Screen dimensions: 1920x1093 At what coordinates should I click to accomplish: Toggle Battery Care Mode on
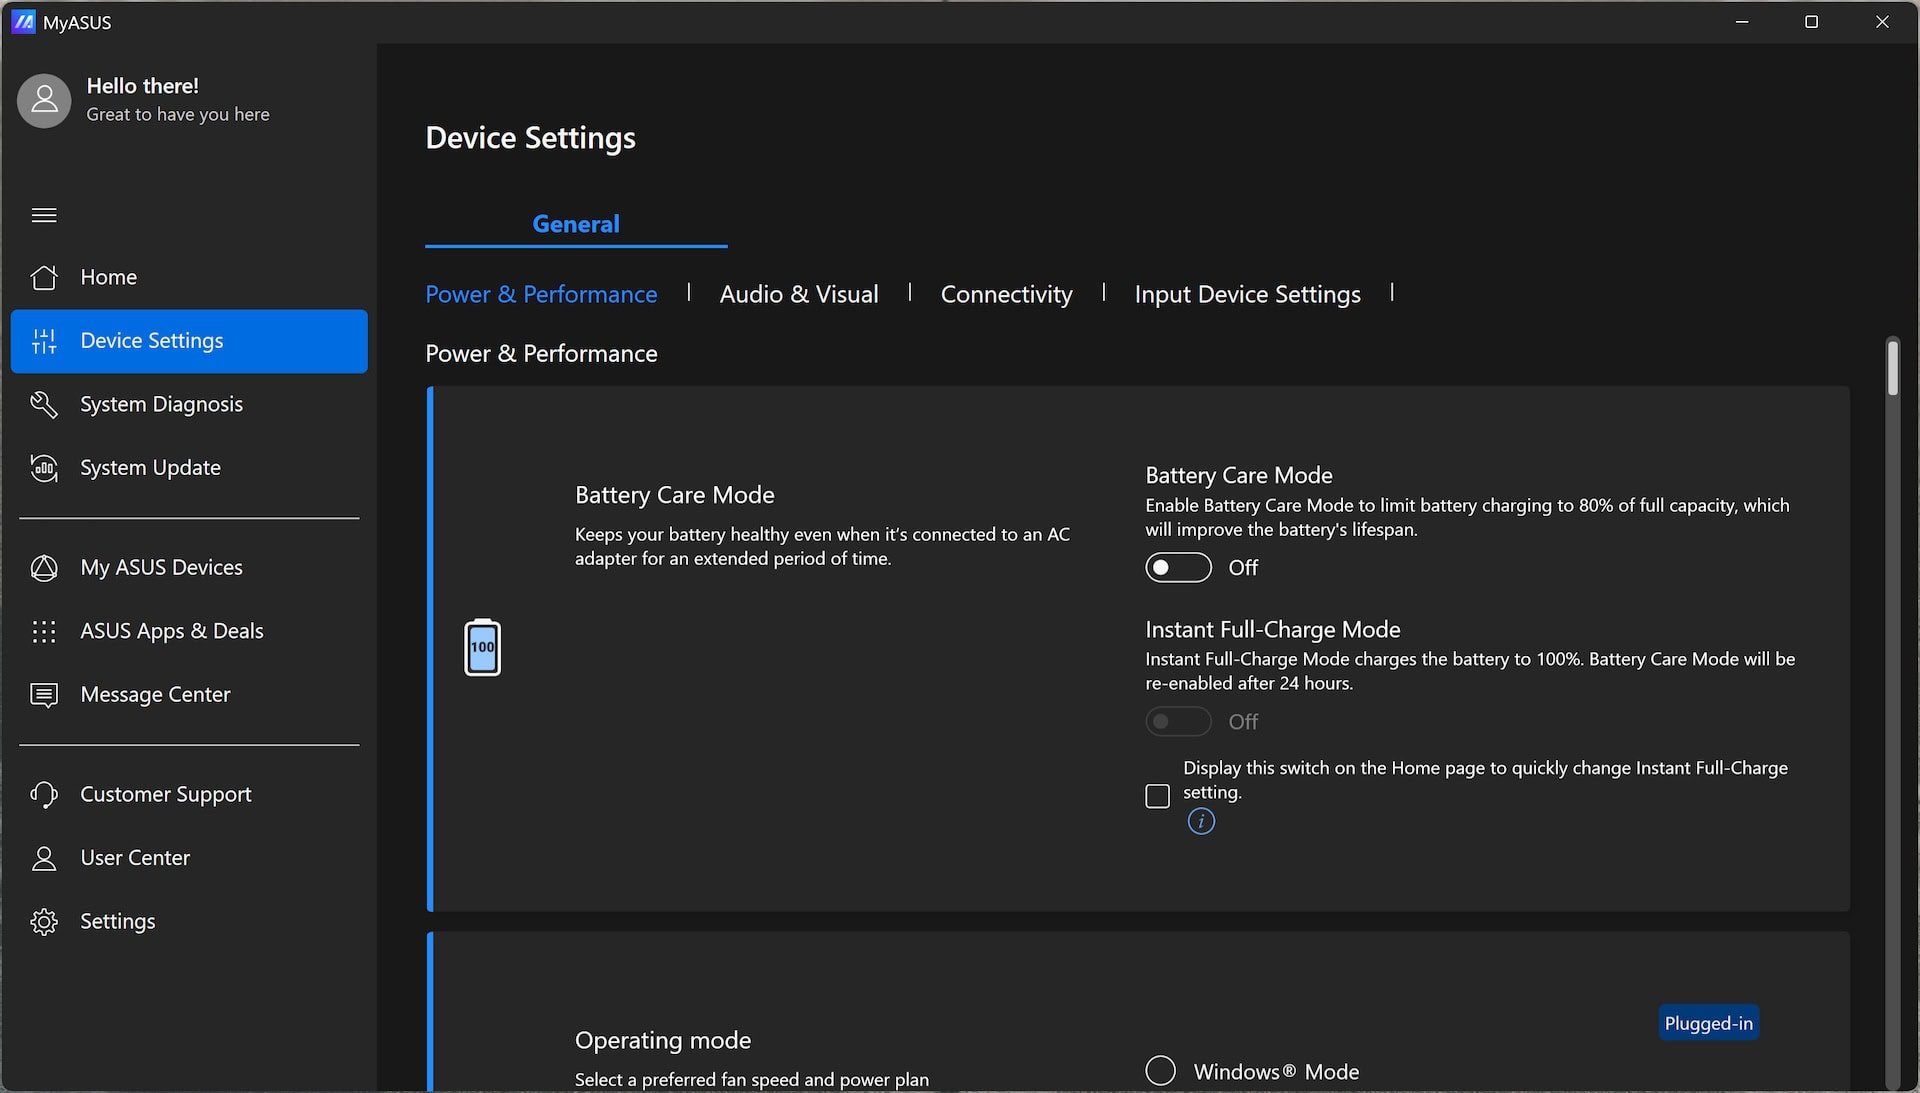pyautogui.click(x=1178, y=566)
